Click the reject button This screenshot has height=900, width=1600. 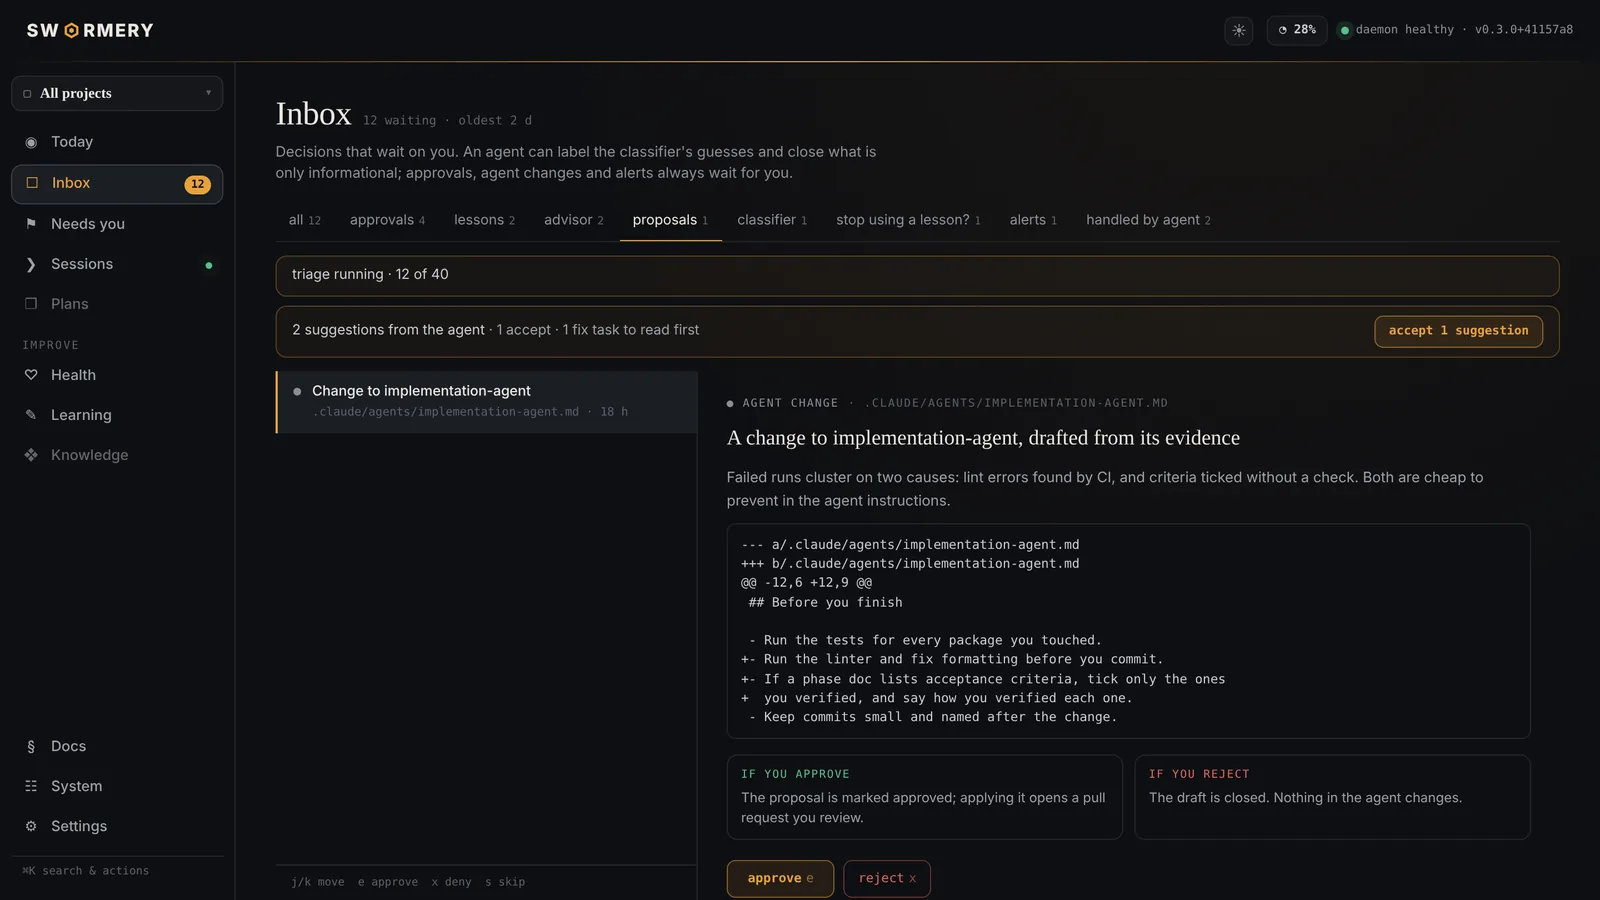point(887,879)
